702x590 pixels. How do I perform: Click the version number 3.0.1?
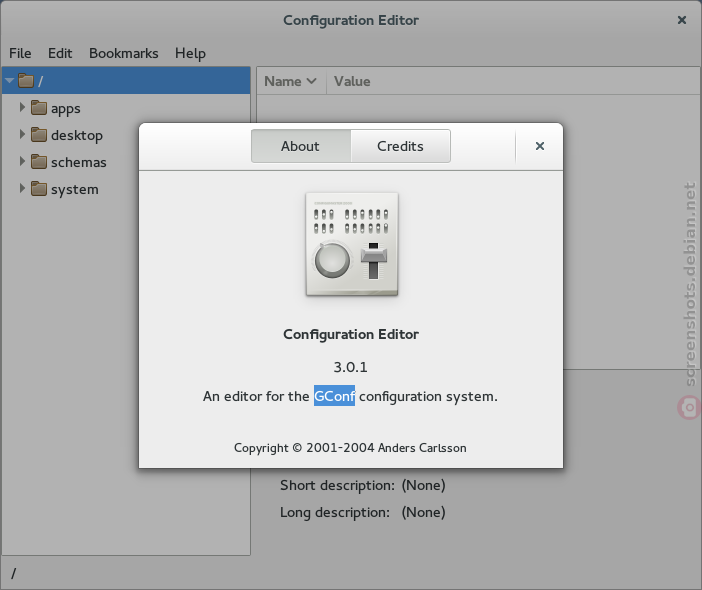351,367
